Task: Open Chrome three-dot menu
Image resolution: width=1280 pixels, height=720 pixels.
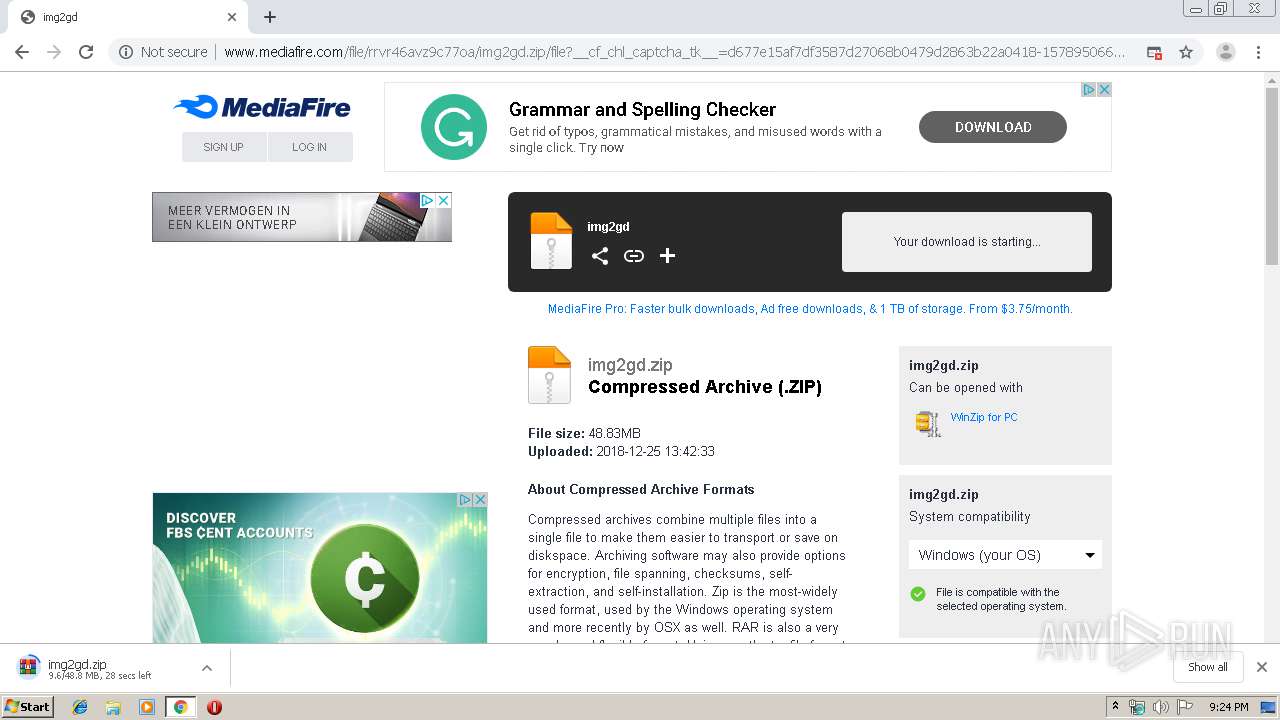Action: click(1258, 52)
